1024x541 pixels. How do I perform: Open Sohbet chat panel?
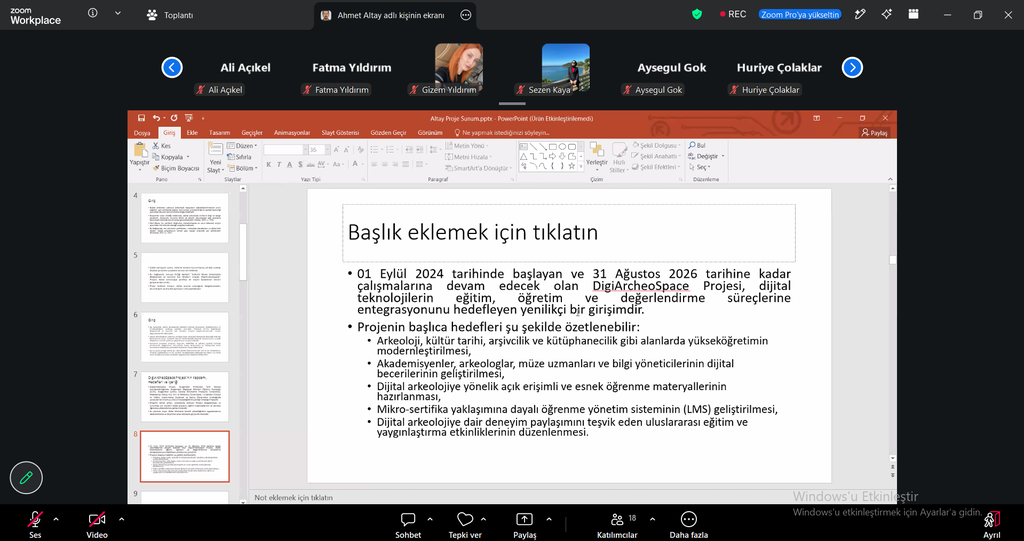click(x=408, y=524)
